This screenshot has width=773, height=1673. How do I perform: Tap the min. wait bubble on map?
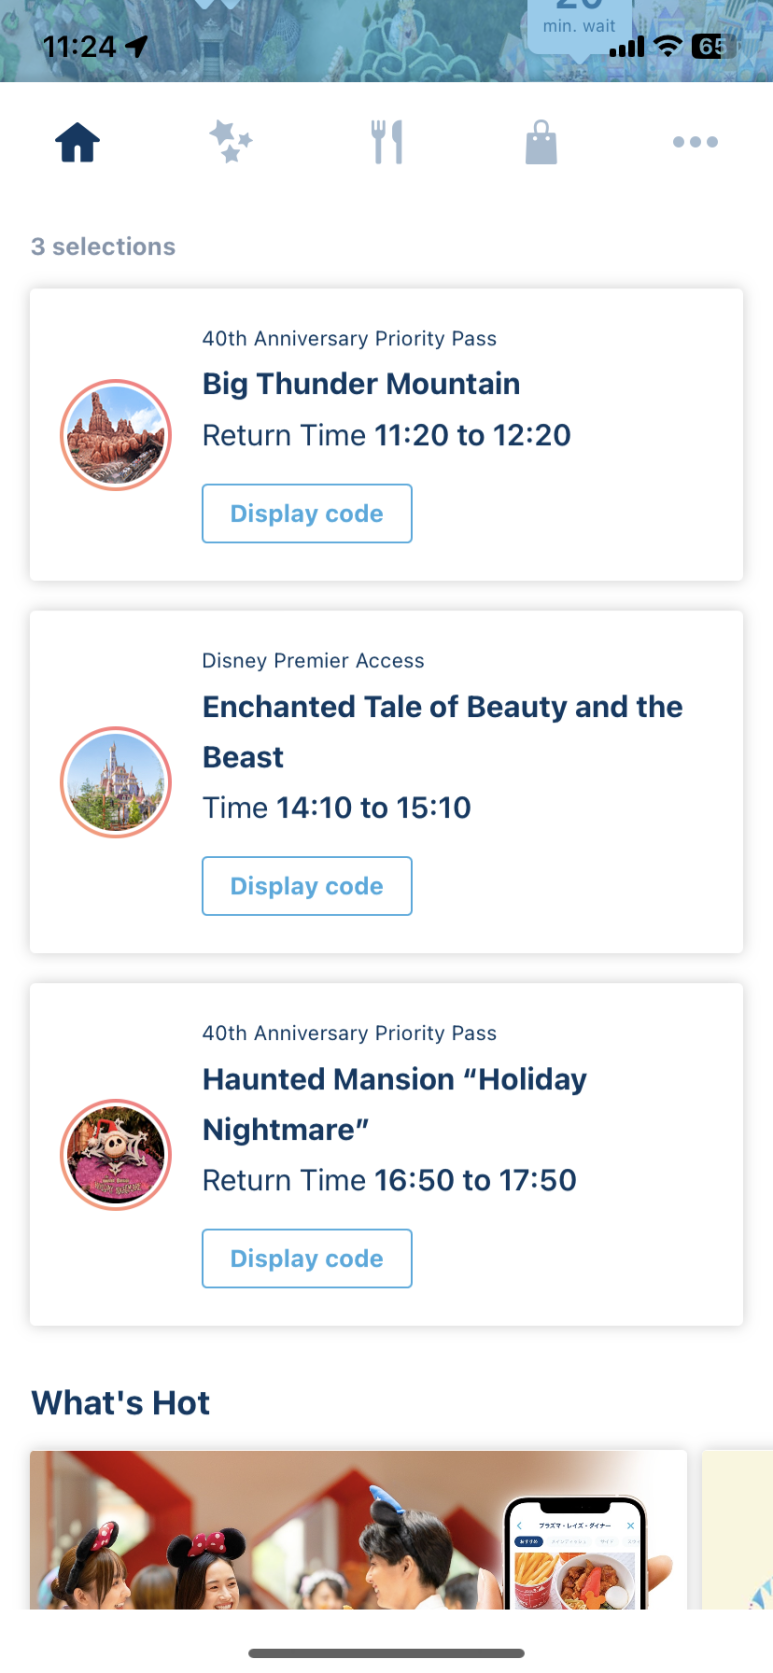(579, 22)
